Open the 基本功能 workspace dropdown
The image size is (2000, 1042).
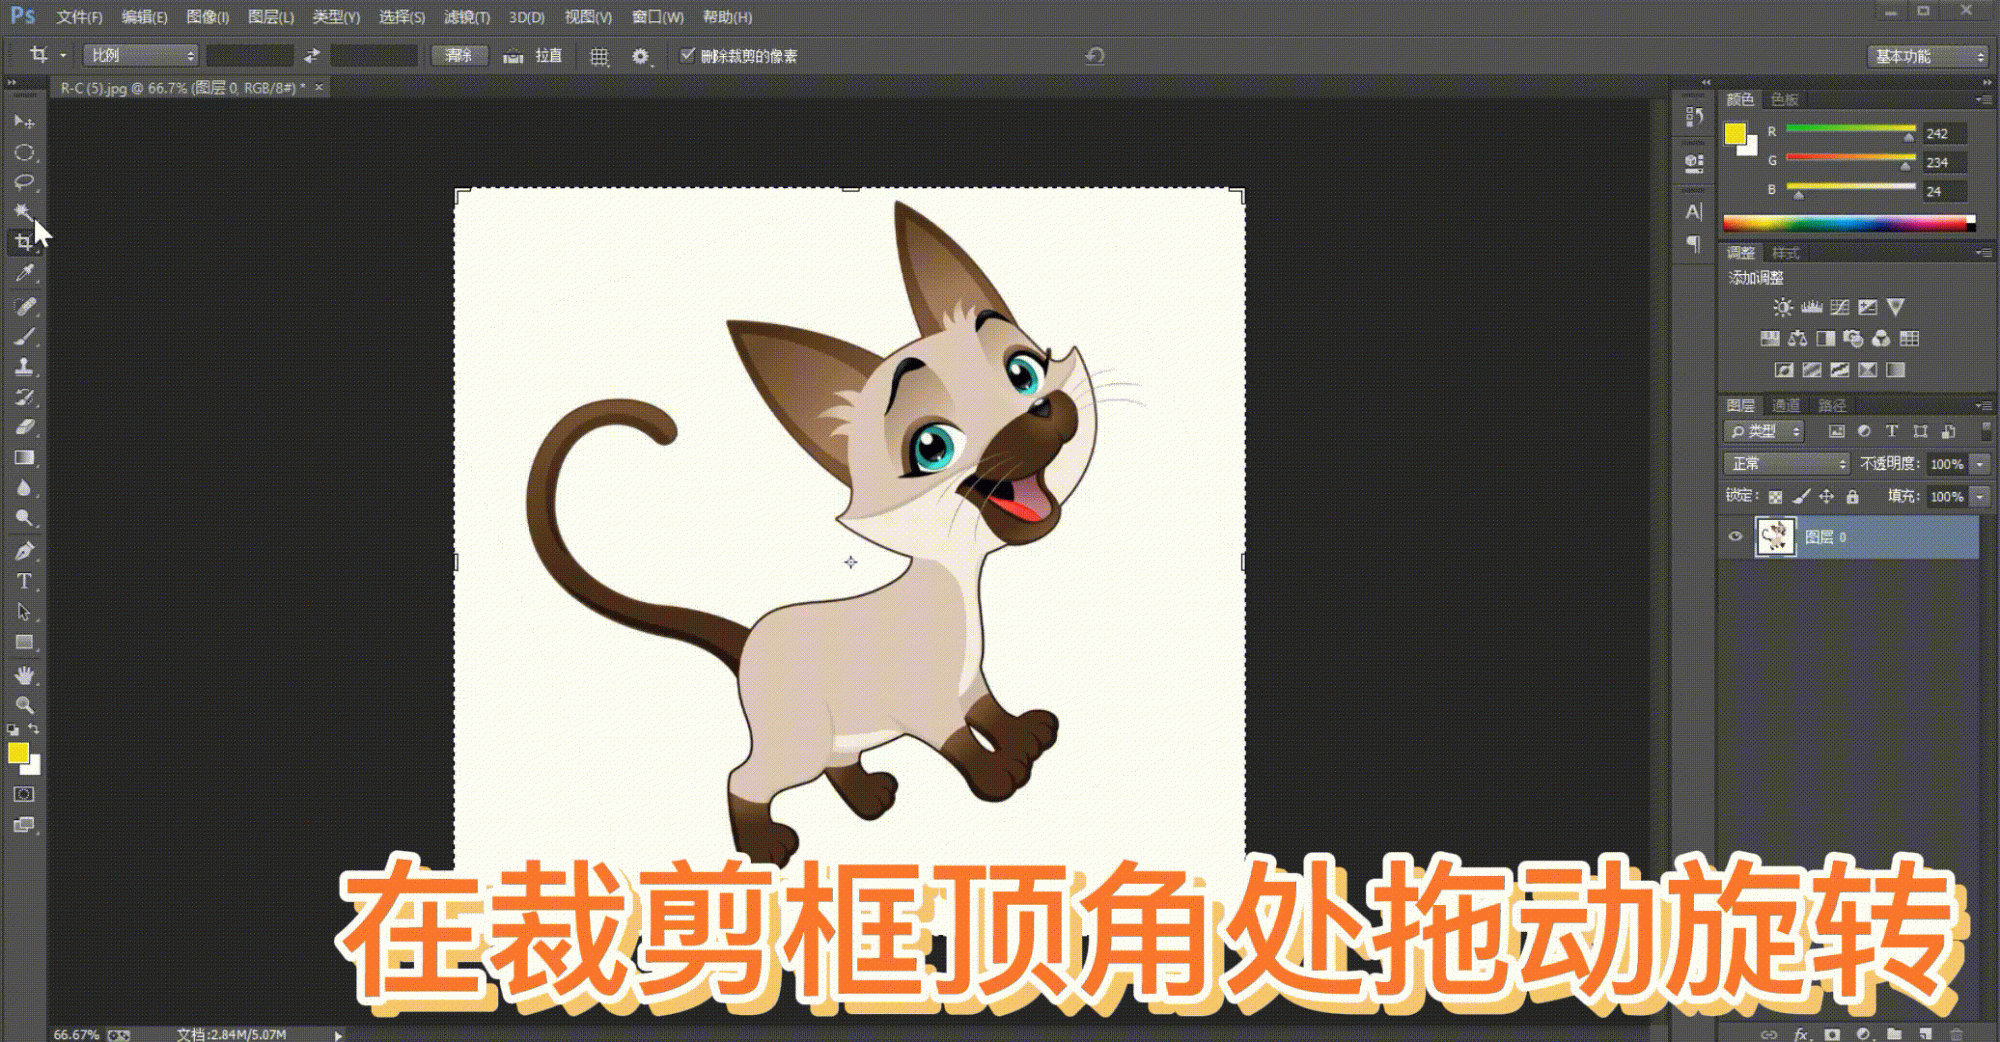click(x=1927, y=56)
